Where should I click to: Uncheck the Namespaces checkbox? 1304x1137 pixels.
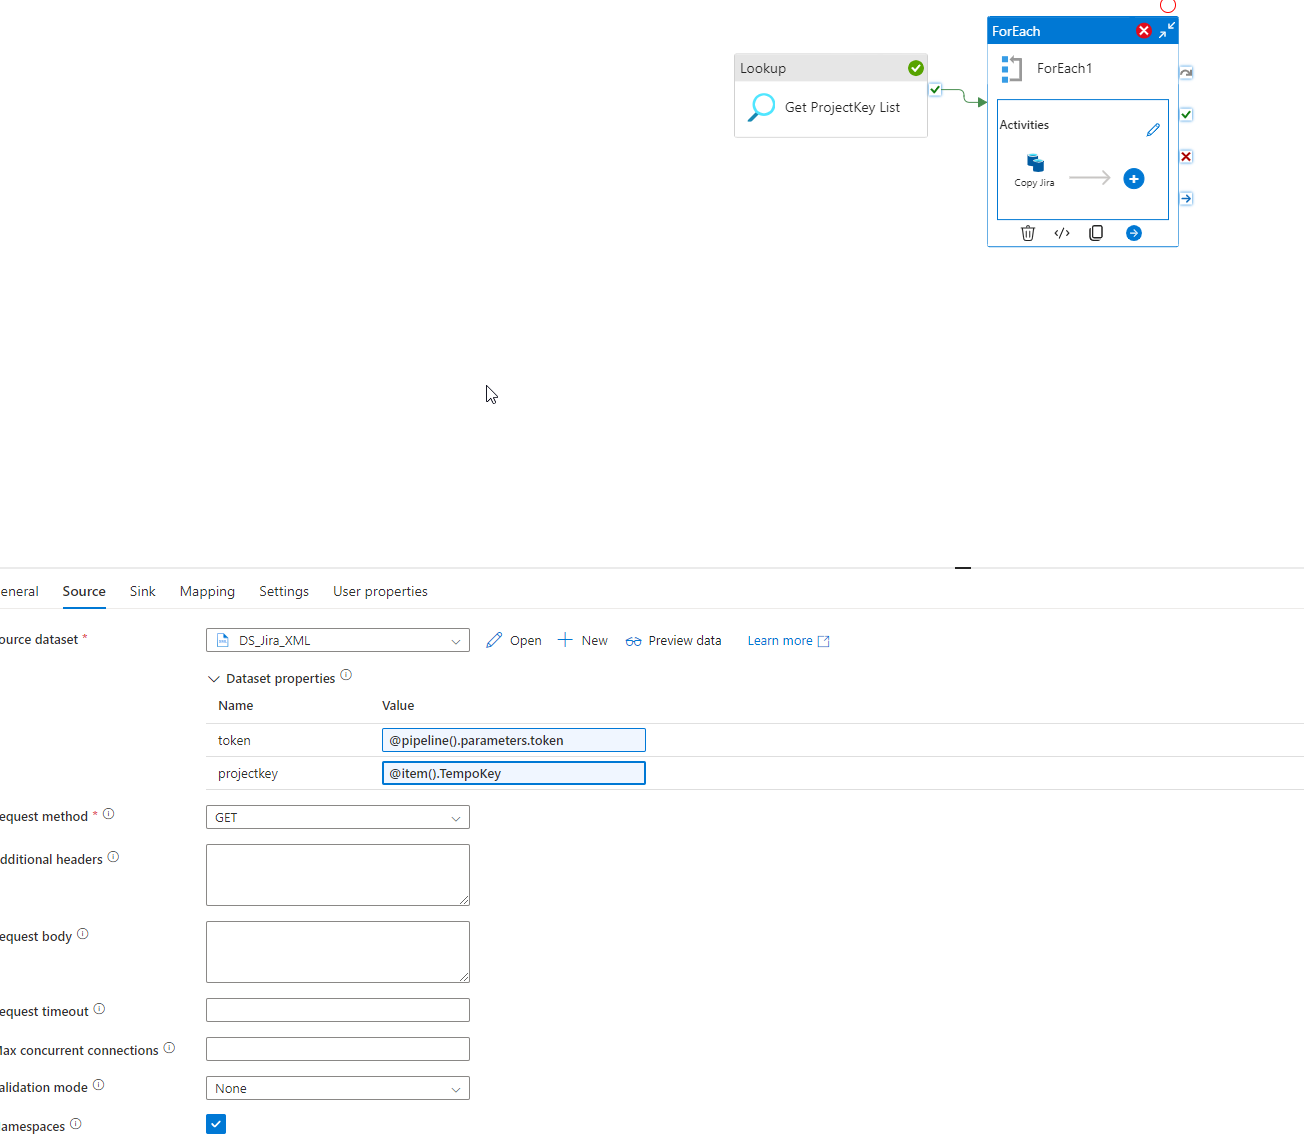pyautogui.click(x=216, y=1124)
